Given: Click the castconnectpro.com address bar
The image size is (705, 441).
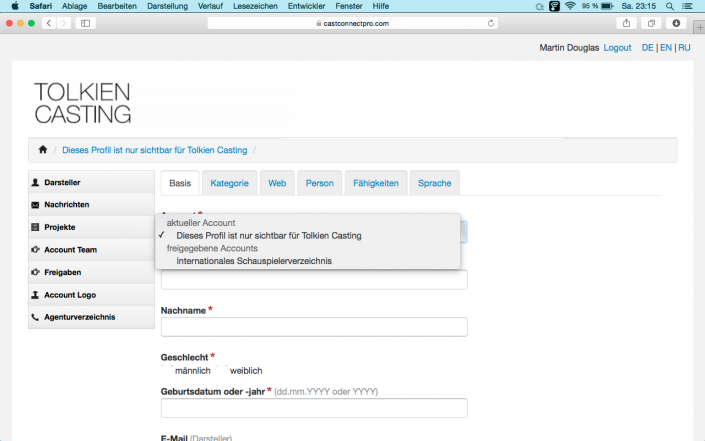Looking at the screenshot, I should 352,23.
